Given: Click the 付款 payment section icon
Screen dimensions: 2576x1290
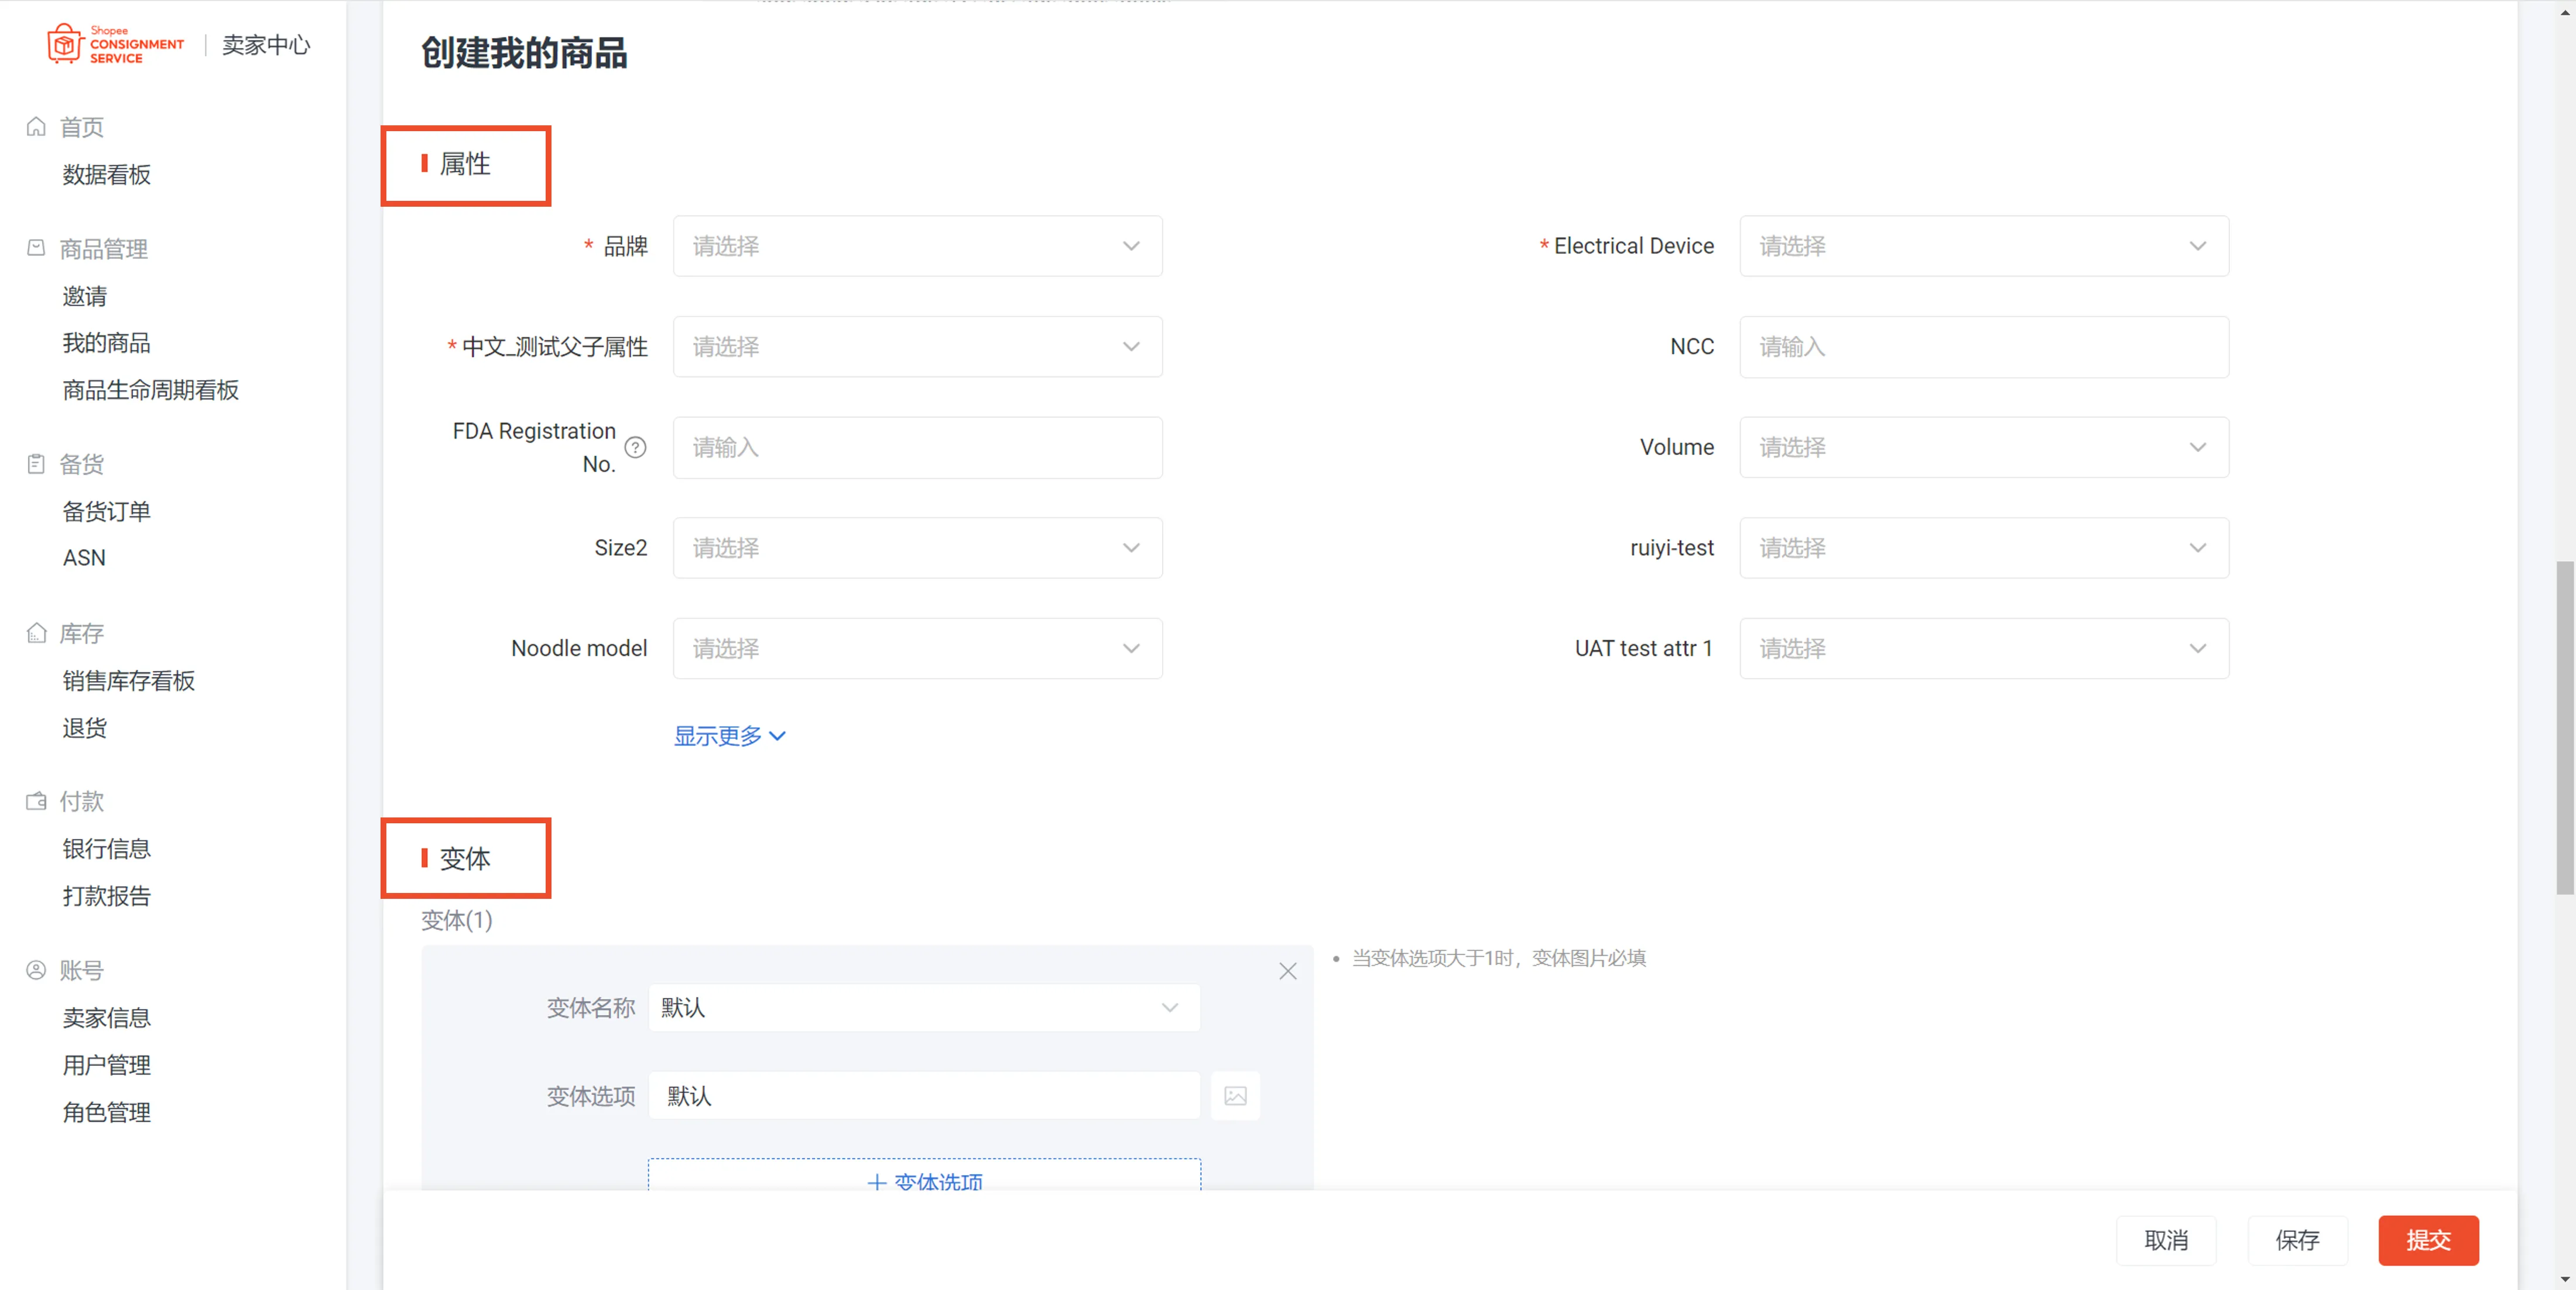Looking at the screenshot, I should tap(36, 801).
